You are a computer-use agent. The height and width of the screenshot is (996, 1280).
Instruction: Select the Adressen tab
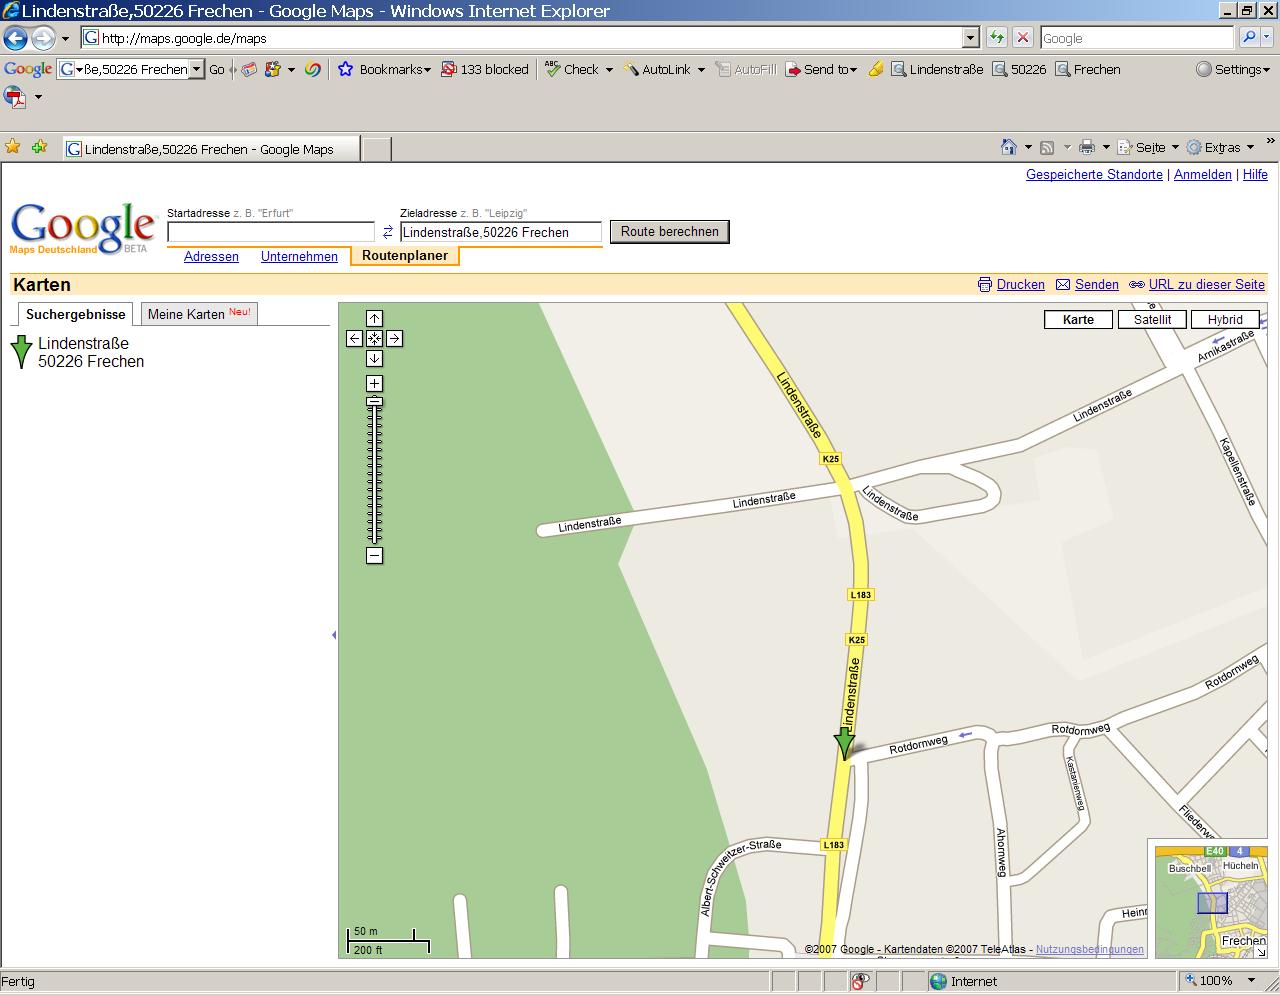point(211,256)
